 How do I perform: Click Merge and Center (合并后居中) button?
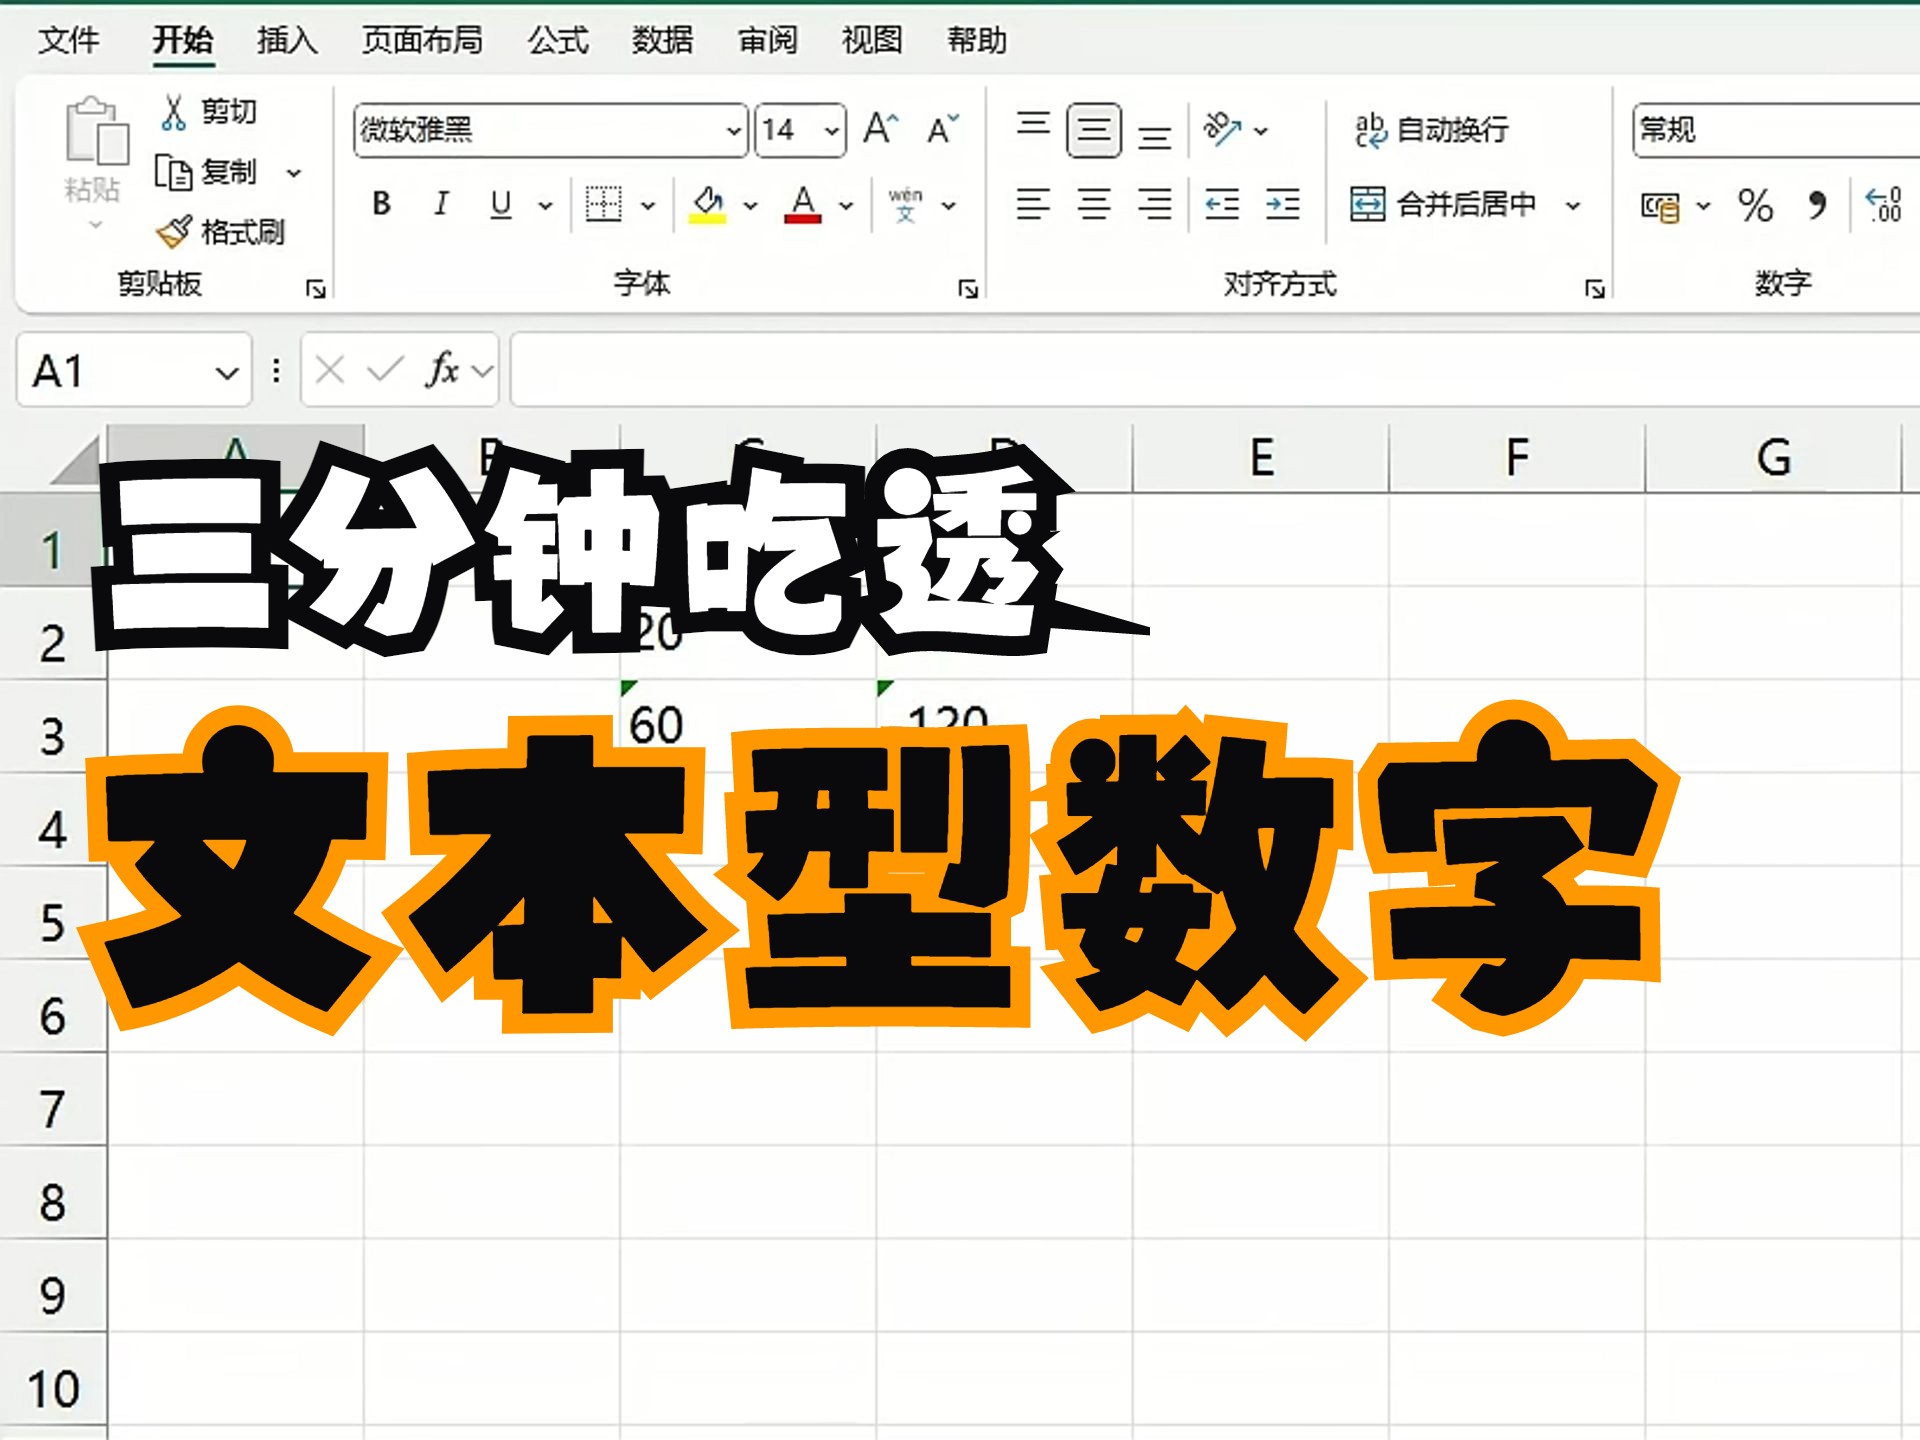(1445, 205)
